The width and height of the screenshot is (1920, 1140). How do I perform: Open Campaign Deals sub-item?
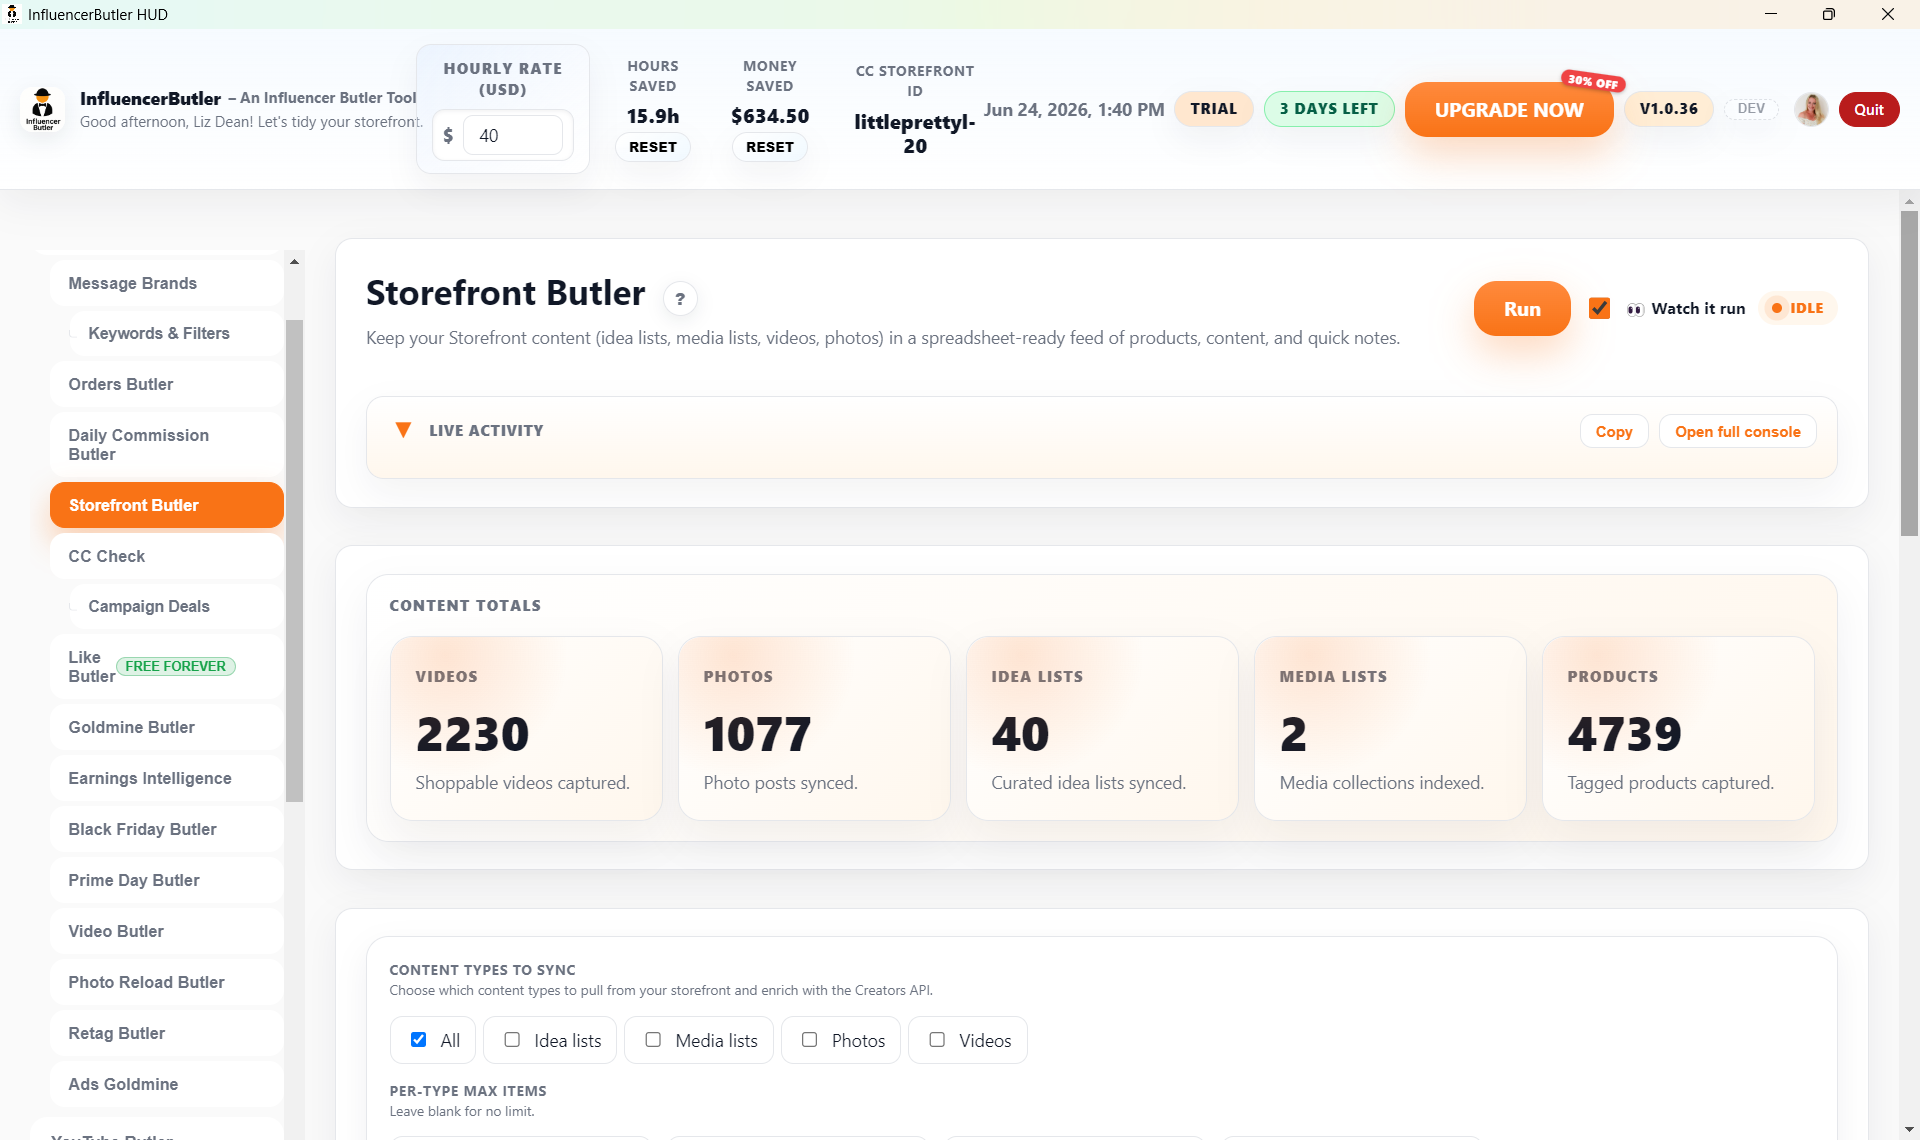pos(176,606)
